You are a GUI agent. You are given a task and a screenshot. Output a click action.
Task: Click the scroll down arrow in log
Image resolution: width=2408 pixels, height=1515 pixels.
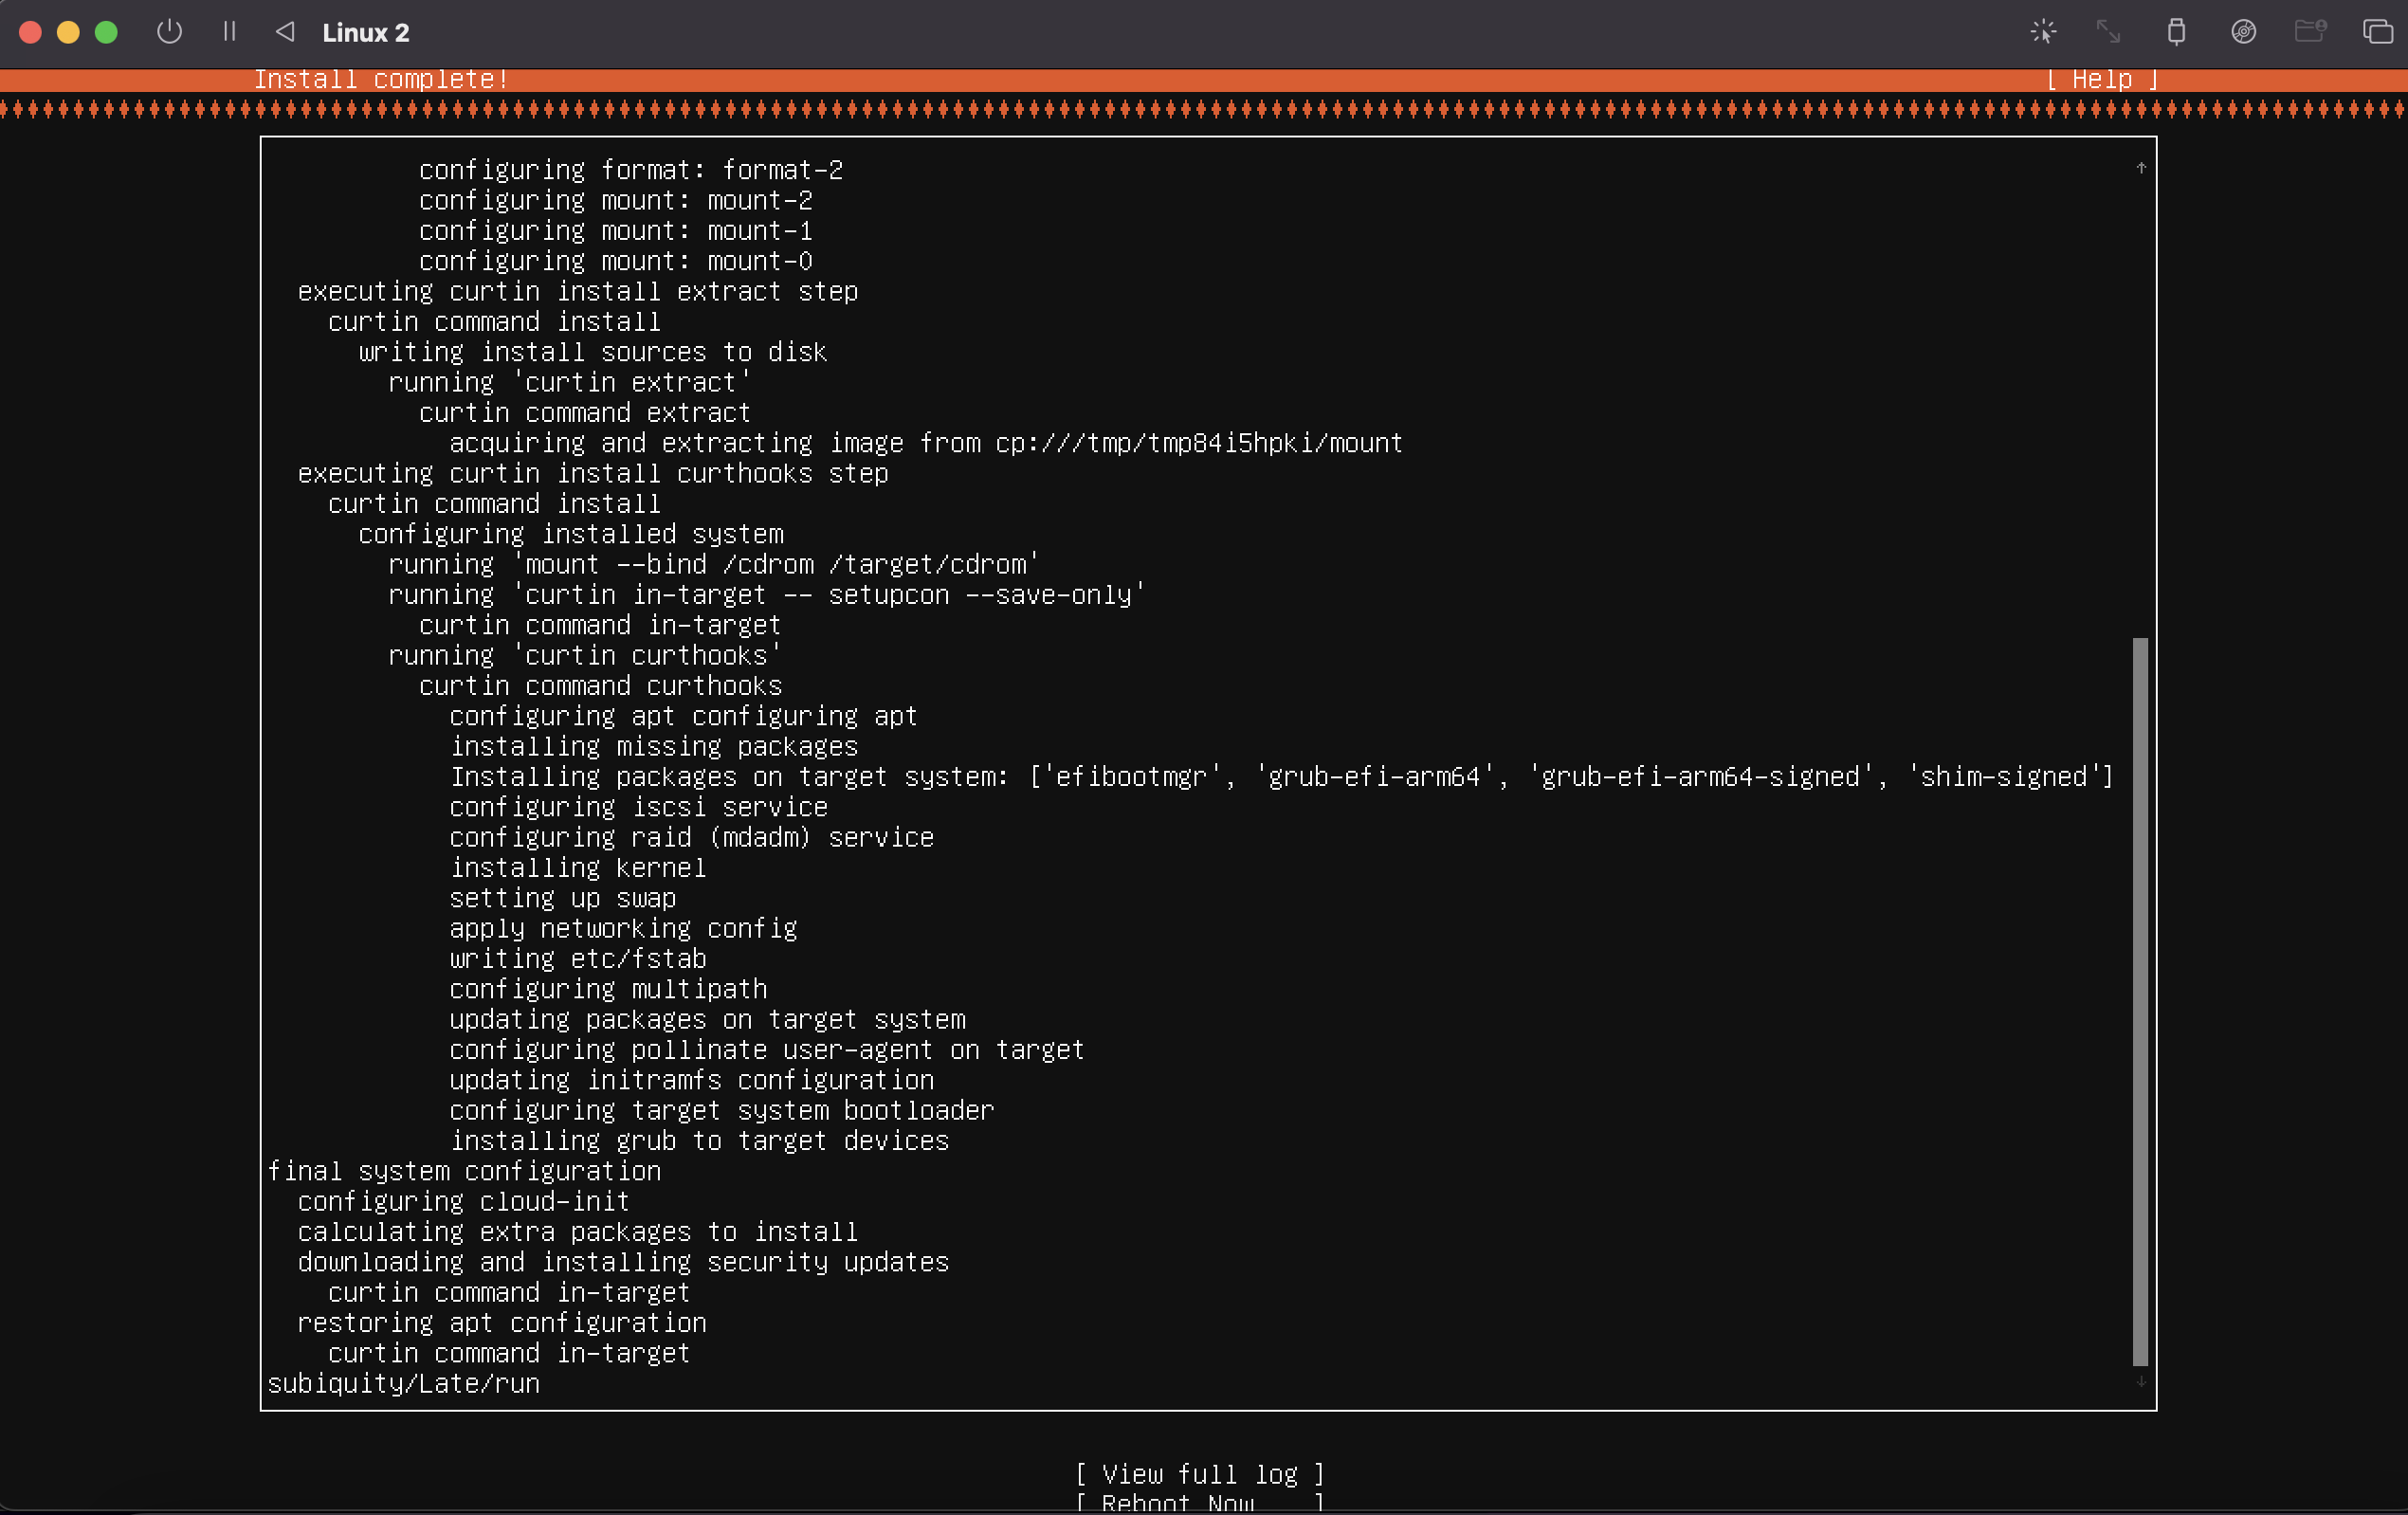[2141, 1383]
